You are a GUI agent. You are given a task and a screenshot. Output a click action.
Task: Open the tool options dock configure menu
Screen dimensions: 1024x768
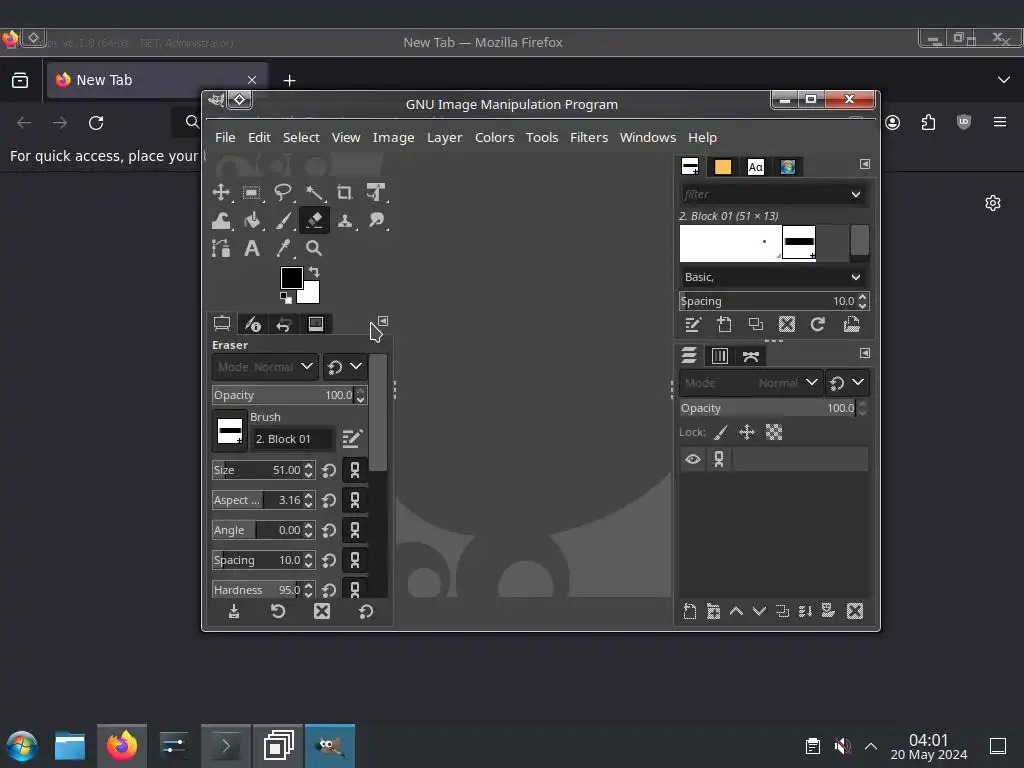(x=383, y=321)
